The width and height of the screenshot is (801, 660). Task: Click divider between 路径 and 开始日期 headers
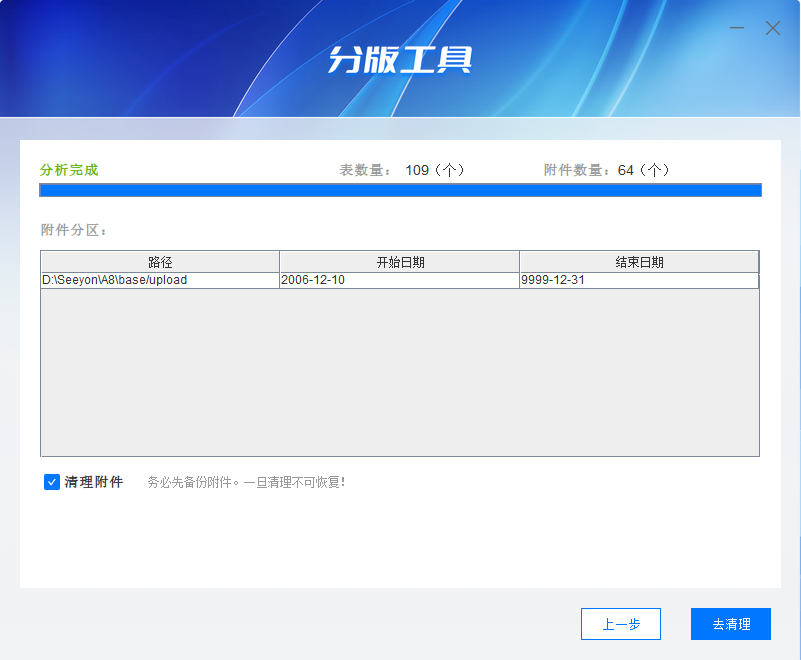(x=279, y=262)
